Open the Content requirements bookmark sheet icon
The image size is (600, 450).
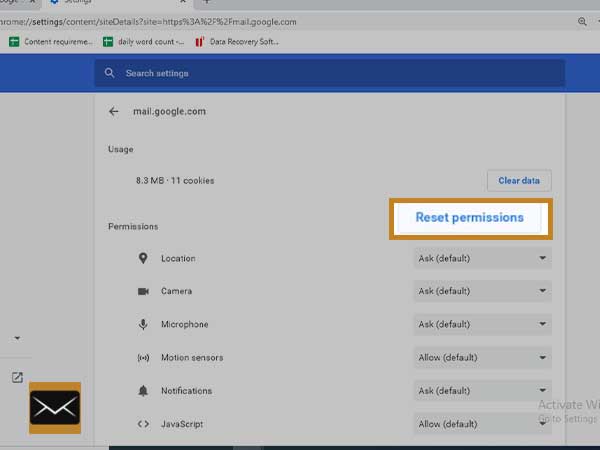click(14, 41)
